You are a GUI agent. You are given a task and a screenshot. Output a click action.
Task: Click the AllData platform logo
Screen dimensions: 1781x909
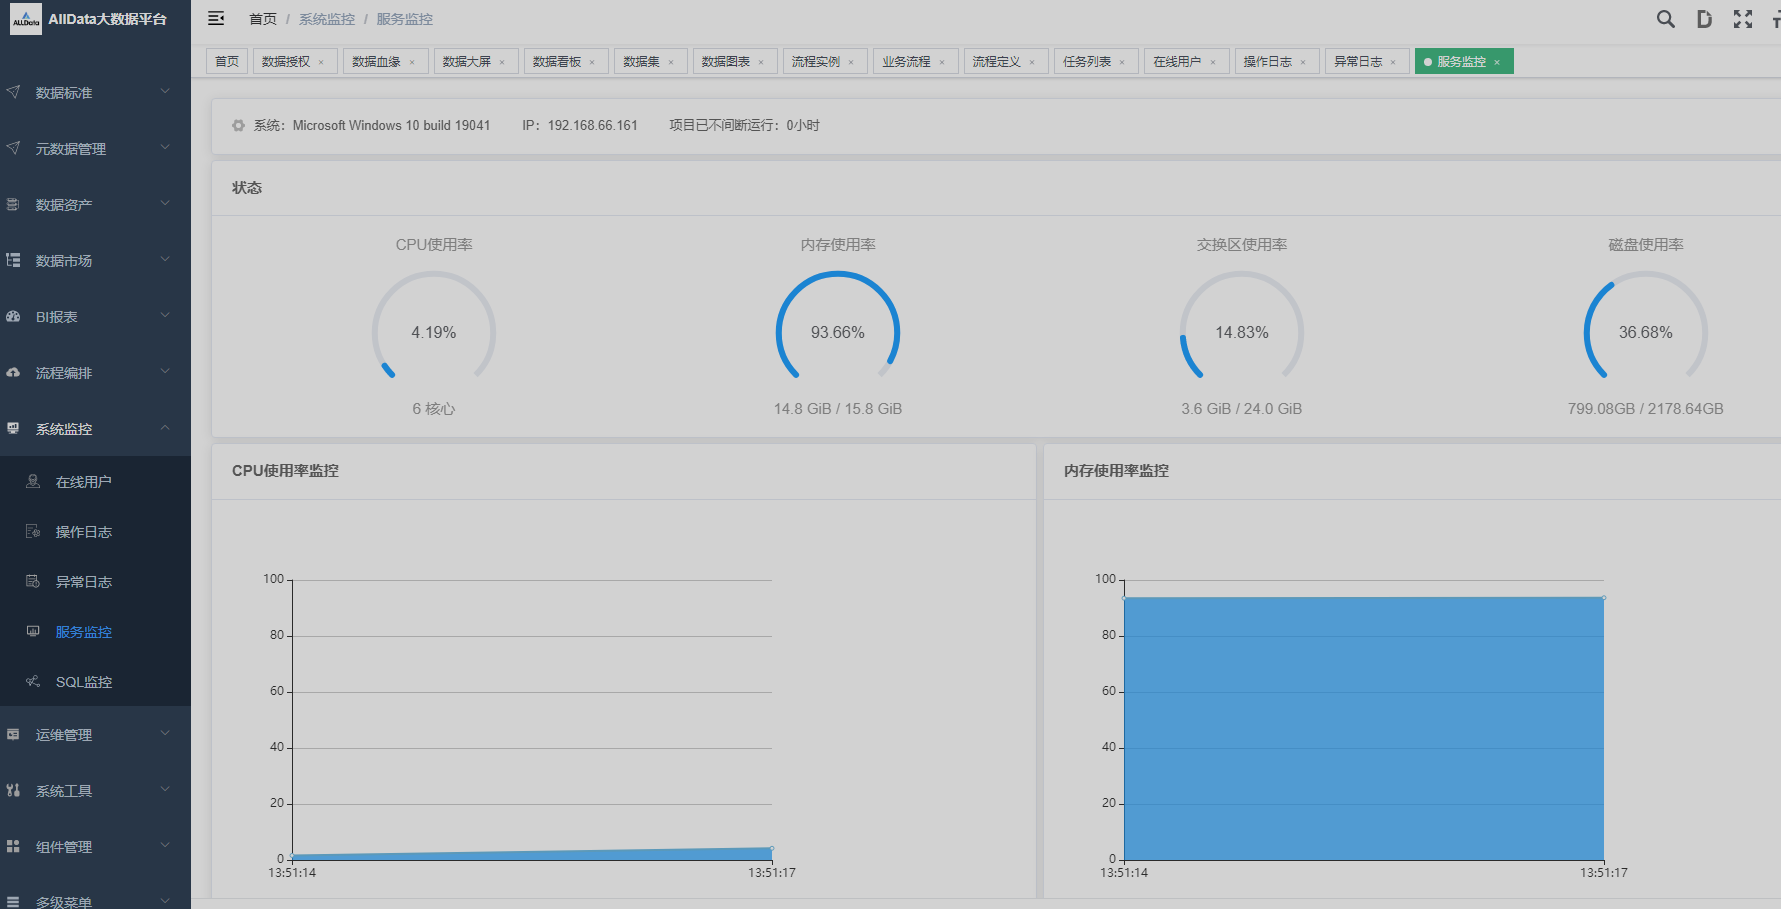[26, 19]
